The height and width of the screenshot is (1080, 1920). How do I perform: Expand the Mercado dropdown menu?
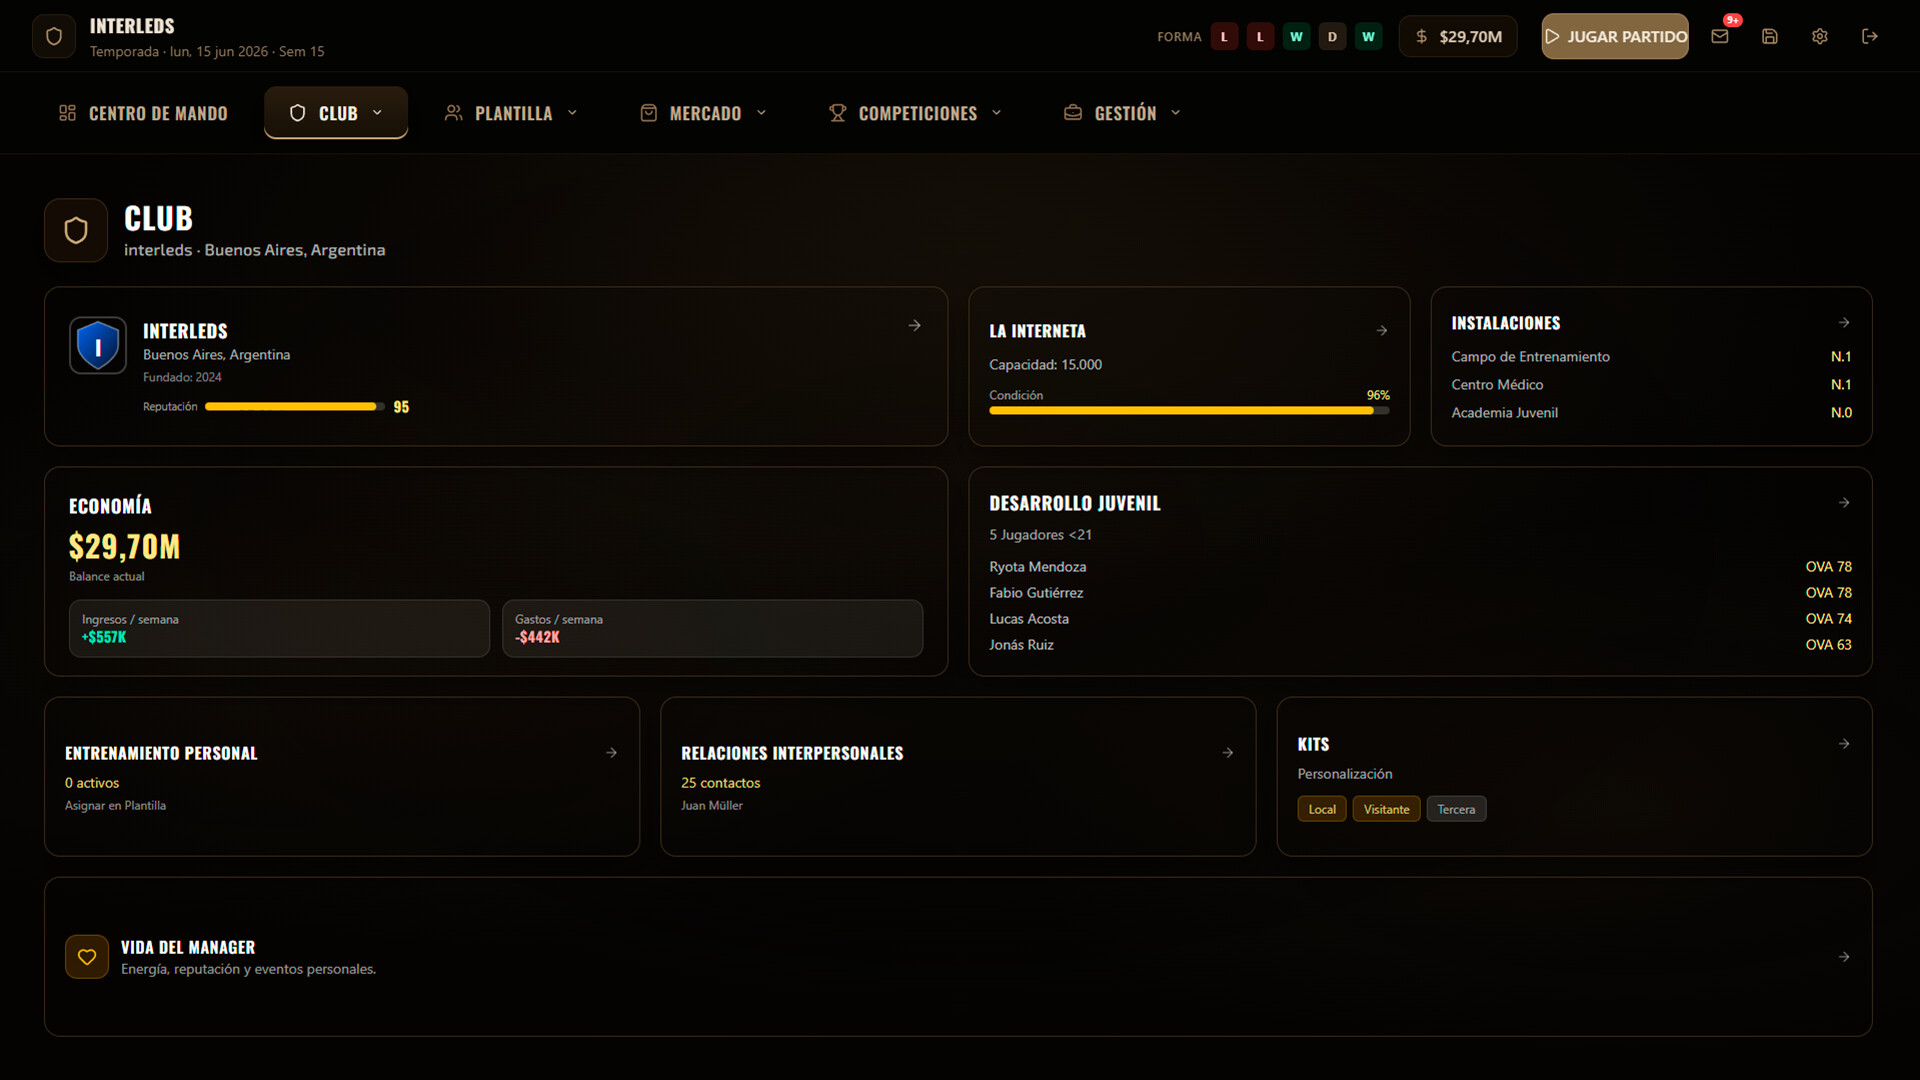coord(704,113)
